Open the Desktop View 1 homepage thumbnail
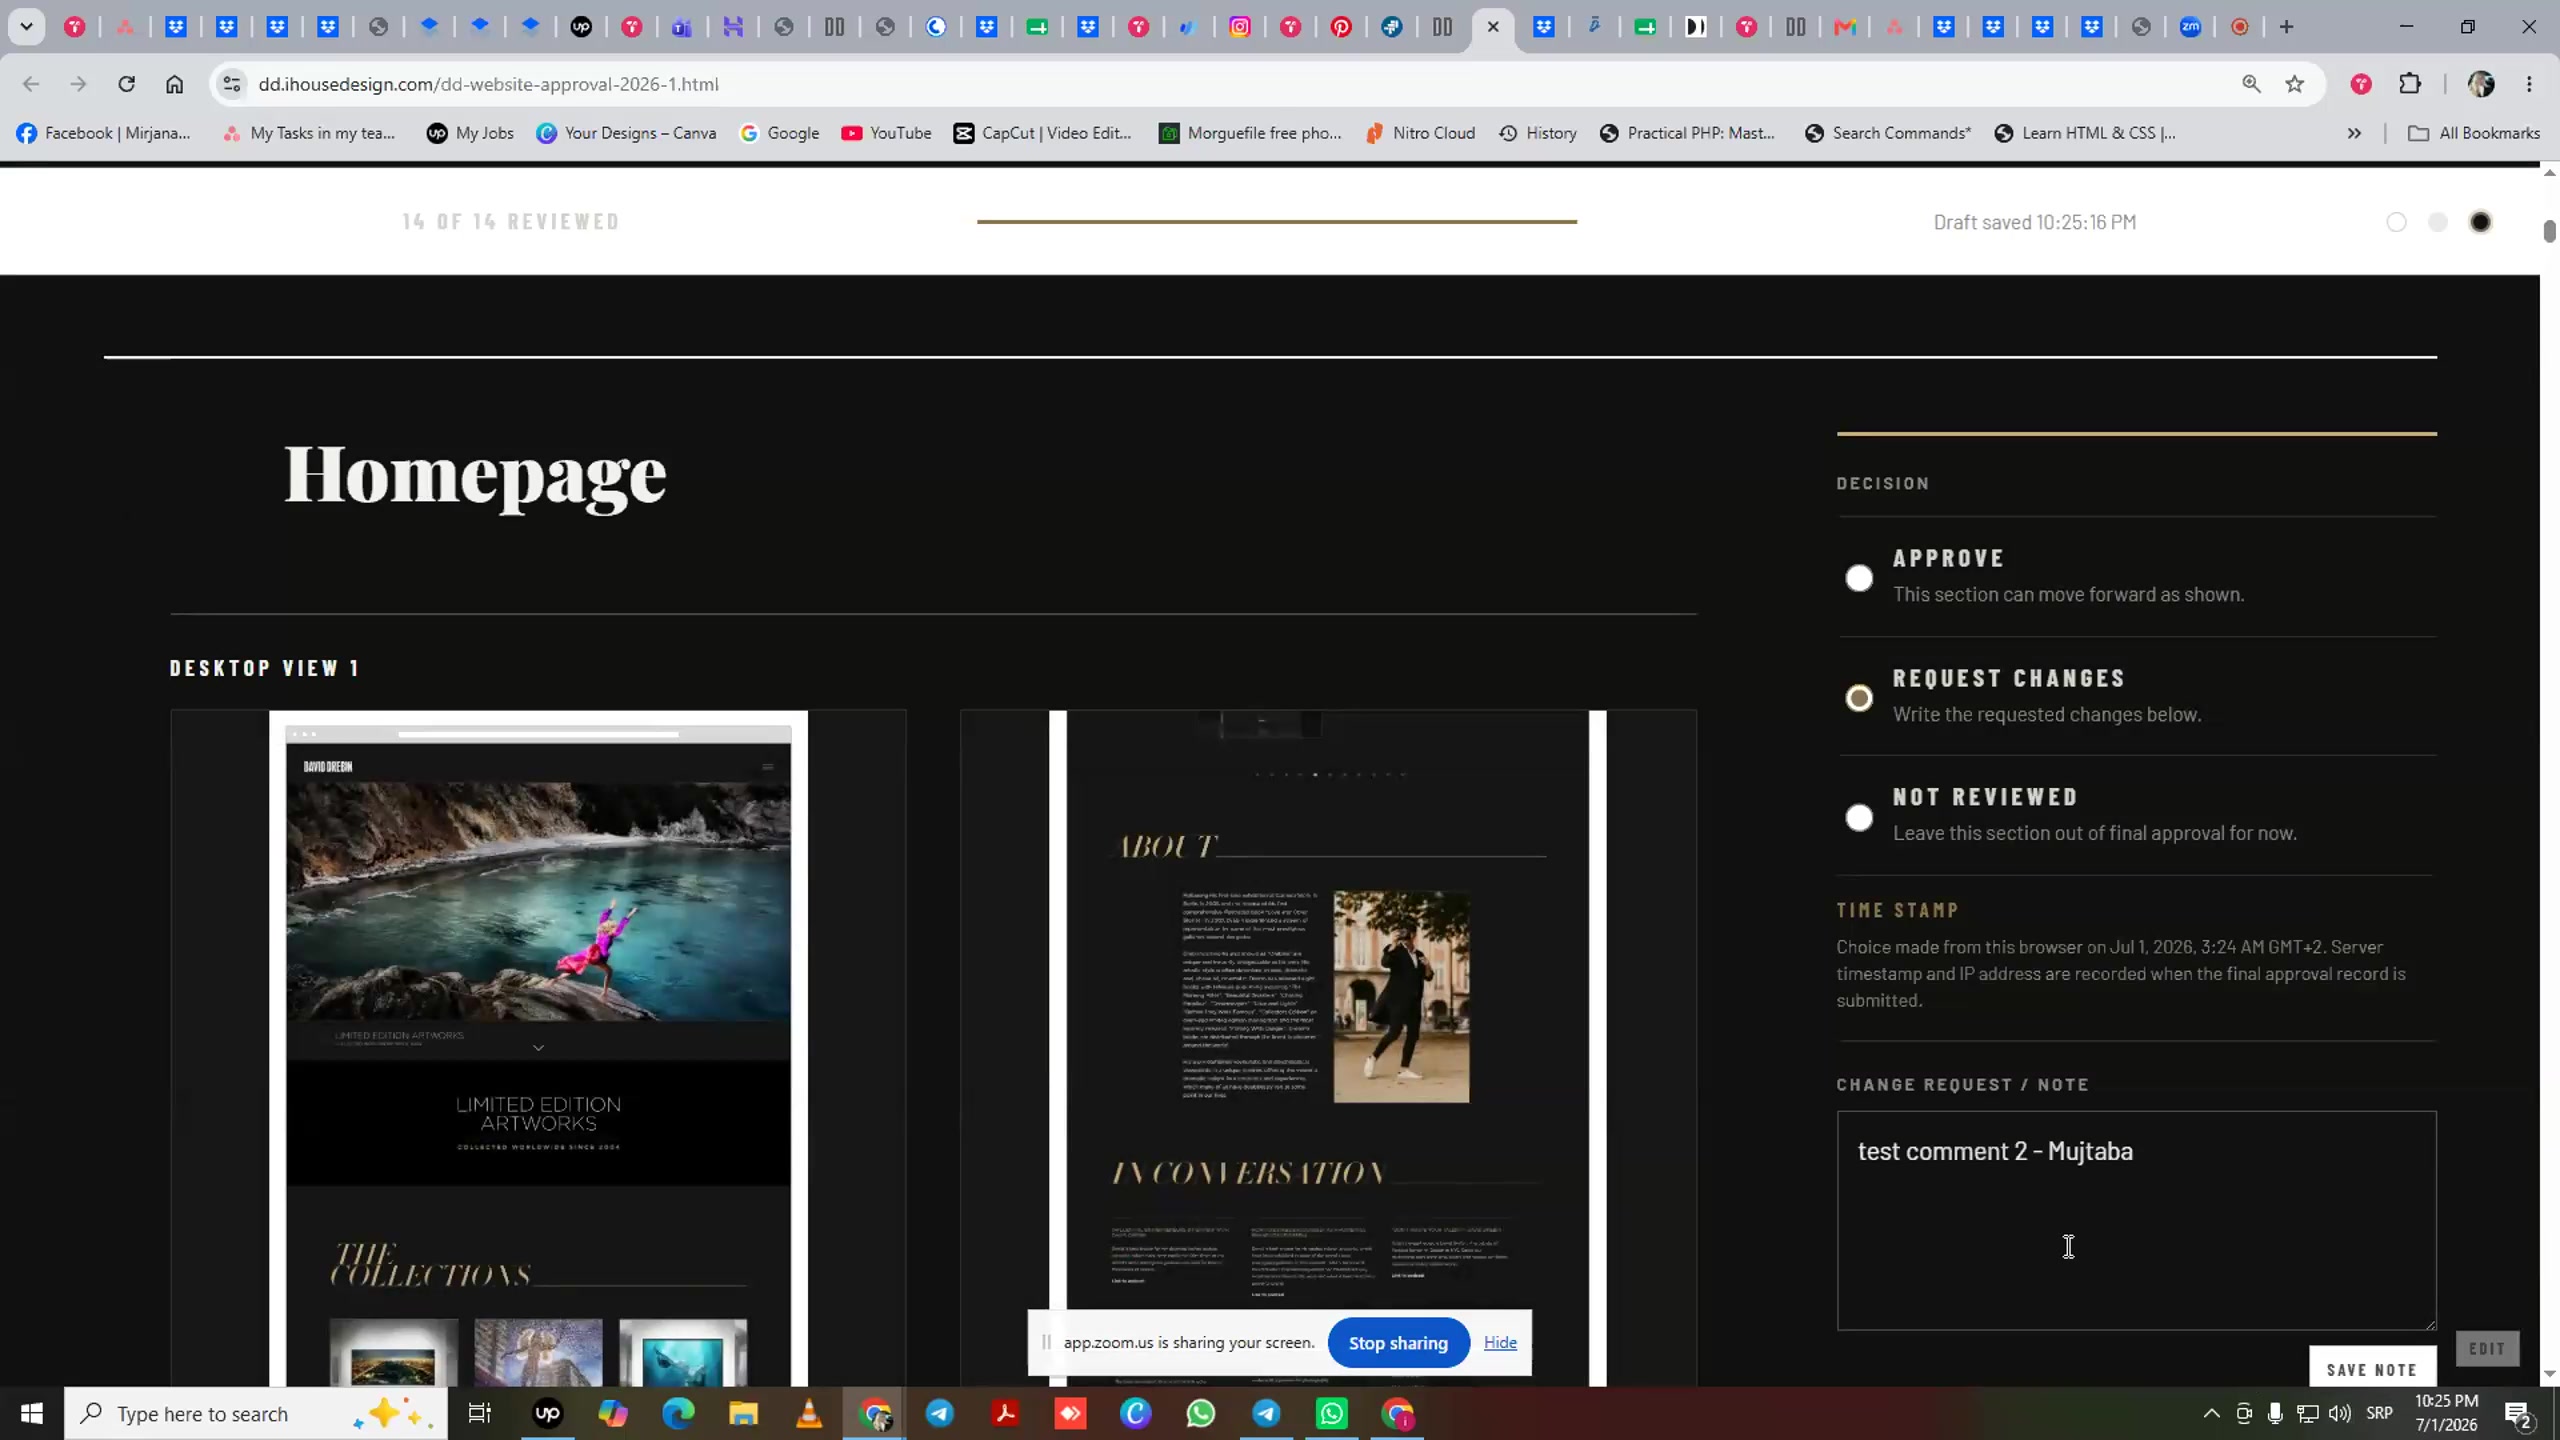 click(x=538, y=1048)
